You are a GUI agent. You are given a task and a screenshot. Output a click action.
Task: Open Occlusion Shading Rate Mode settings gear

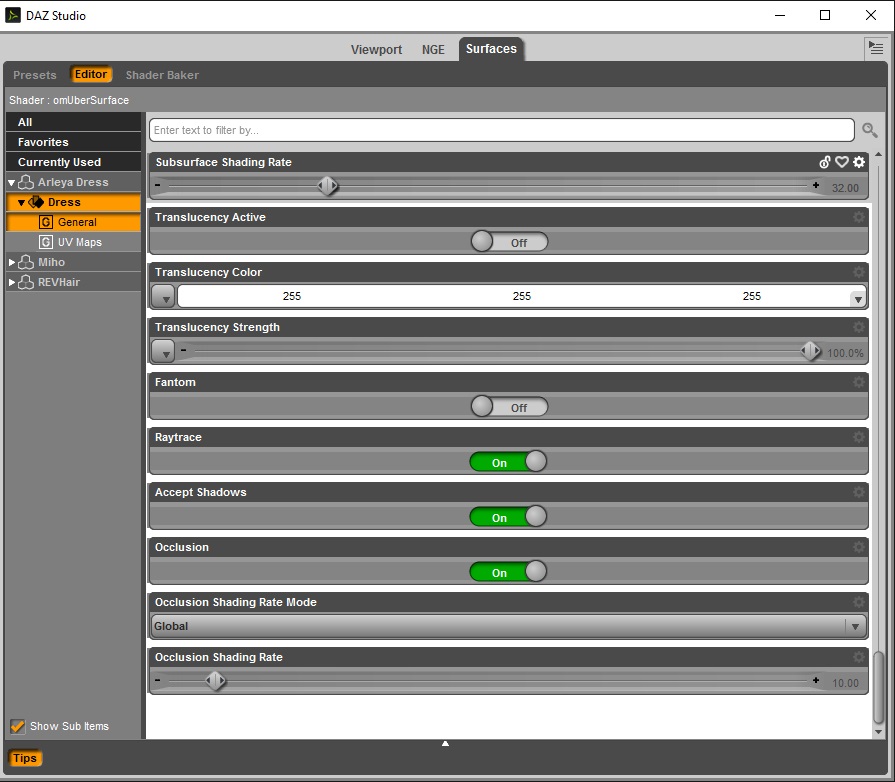point(858,602)
